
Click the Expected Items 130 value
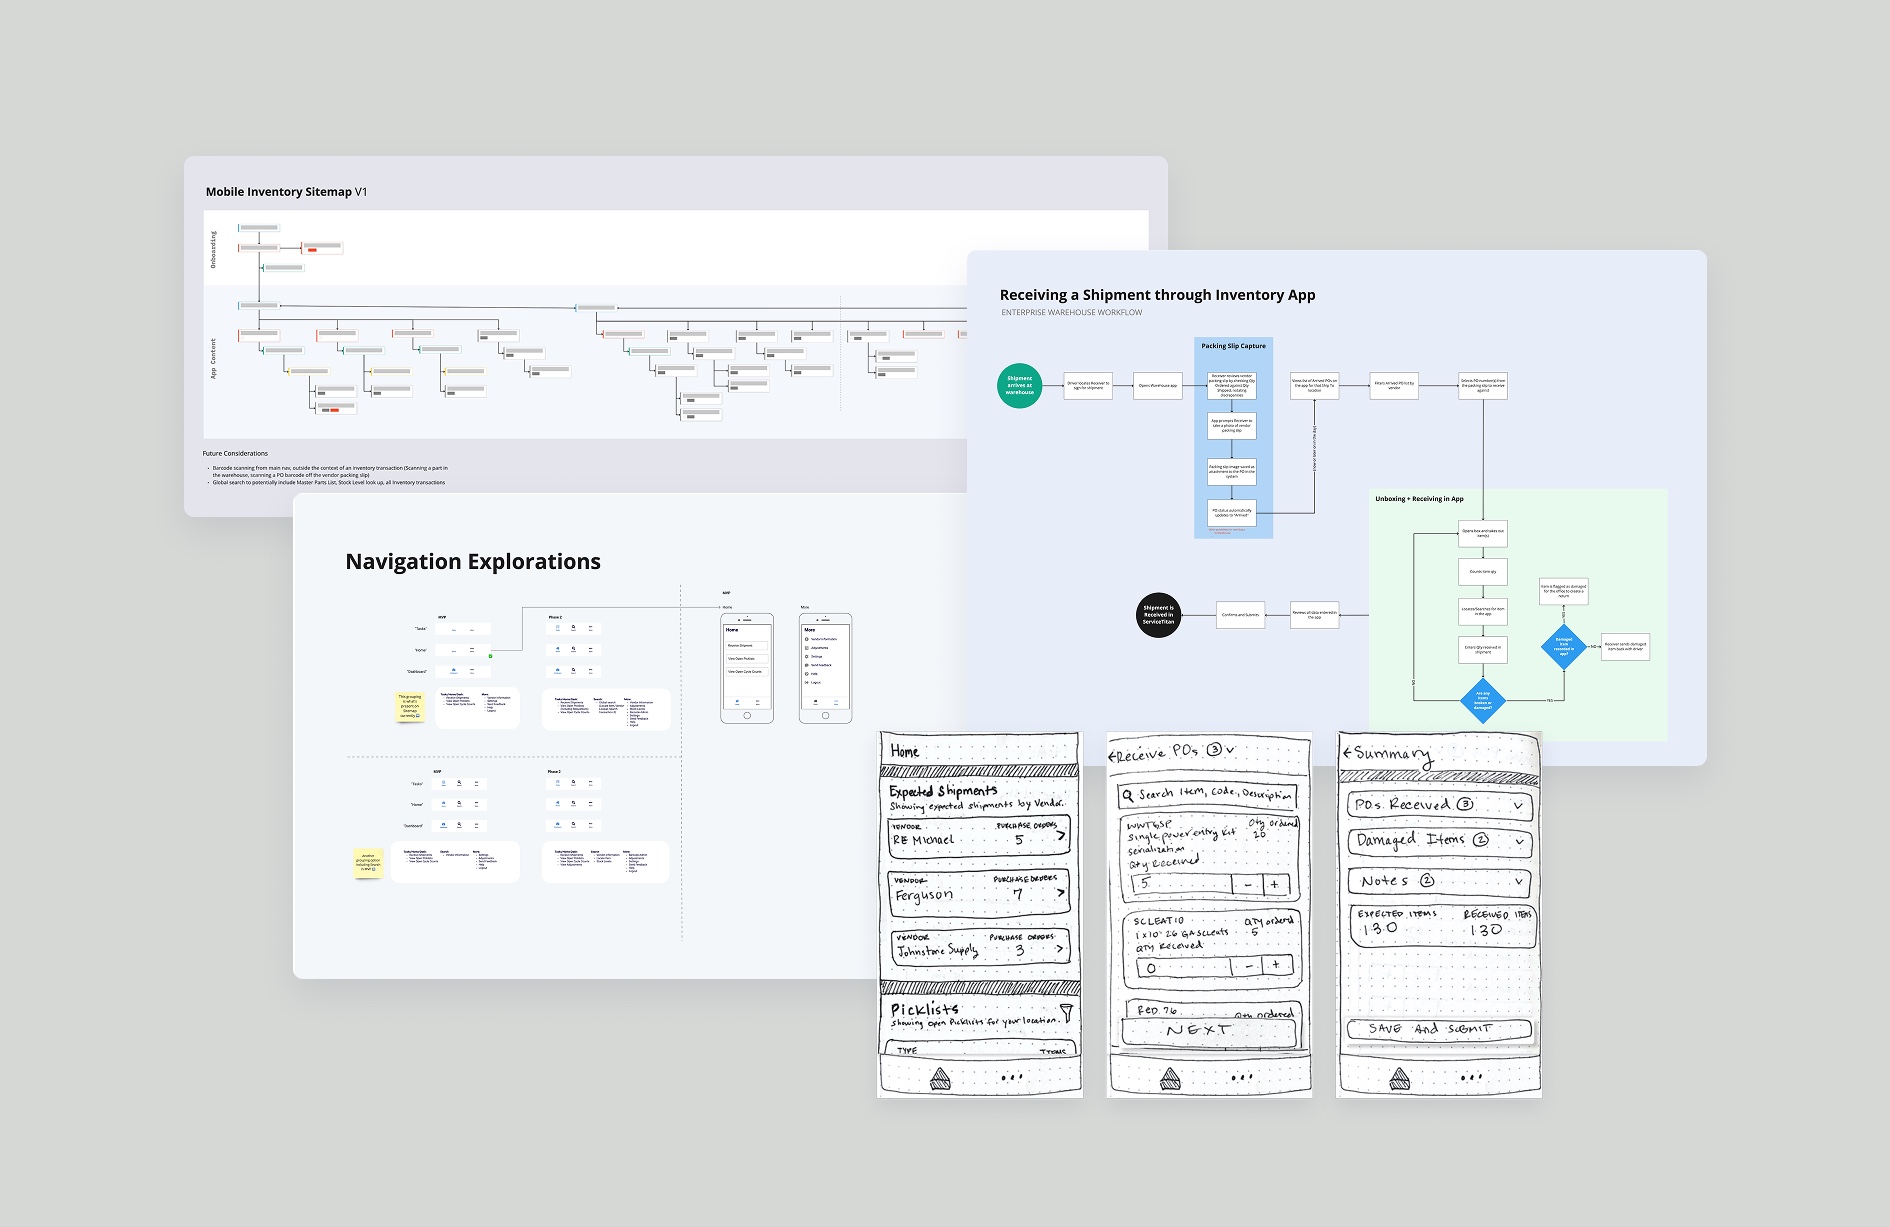(1379, 930)
